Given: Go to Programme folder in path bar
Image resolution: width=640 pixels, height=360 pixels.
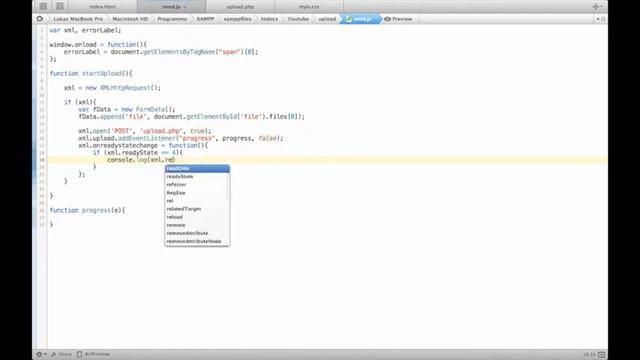Looking at the screenshot, I should pyautogui.click(x=172, y=19).
